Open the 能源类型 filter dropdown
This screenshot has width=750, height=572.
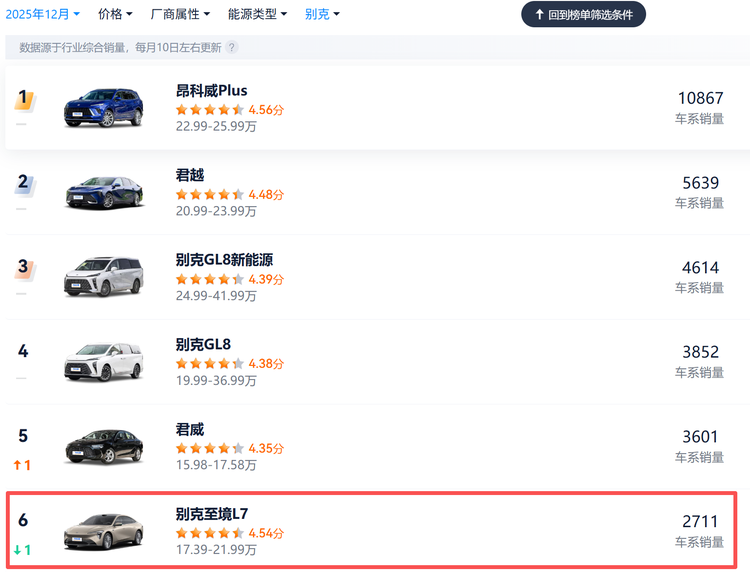pyautogui.click(x=257, y=14)
